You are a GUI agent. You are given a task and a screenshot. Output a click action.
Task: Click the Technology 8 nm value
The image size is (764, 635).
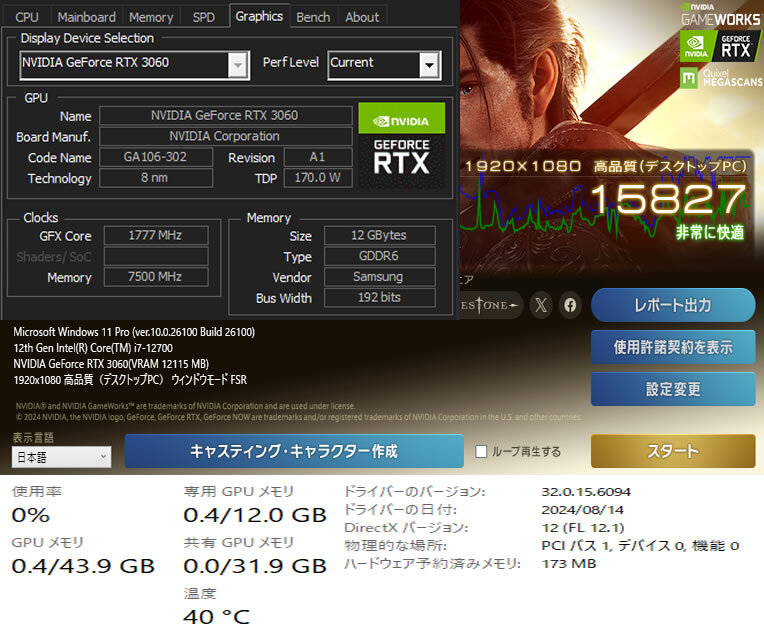(156, 178)
